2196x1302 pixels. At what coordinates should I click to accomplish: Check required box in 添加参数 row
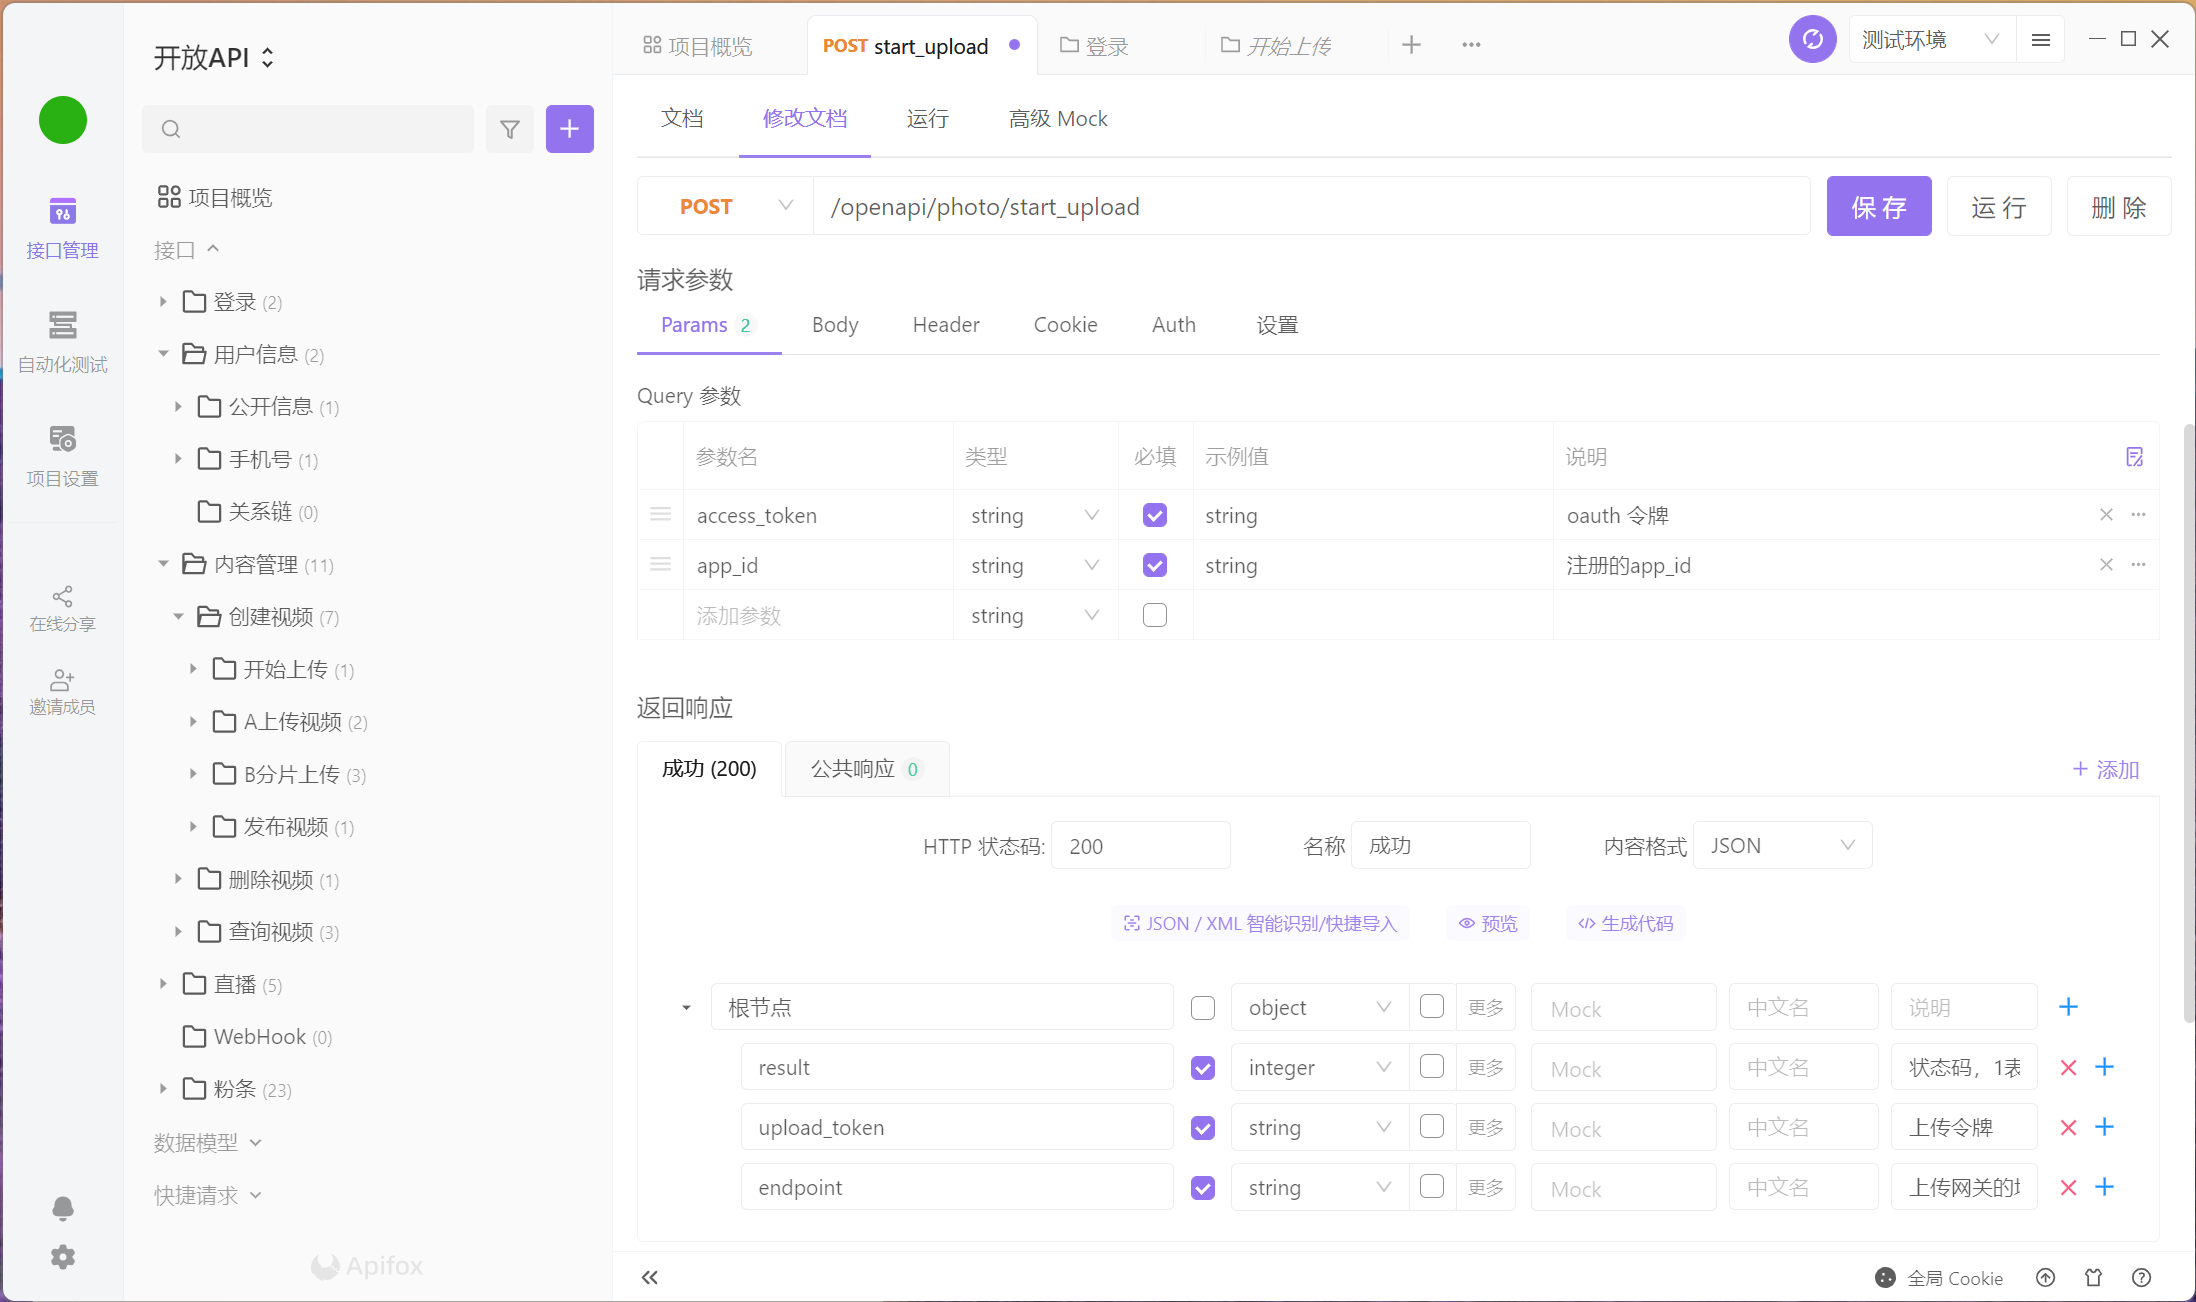pyautogui.click(x=1155, y=615)
